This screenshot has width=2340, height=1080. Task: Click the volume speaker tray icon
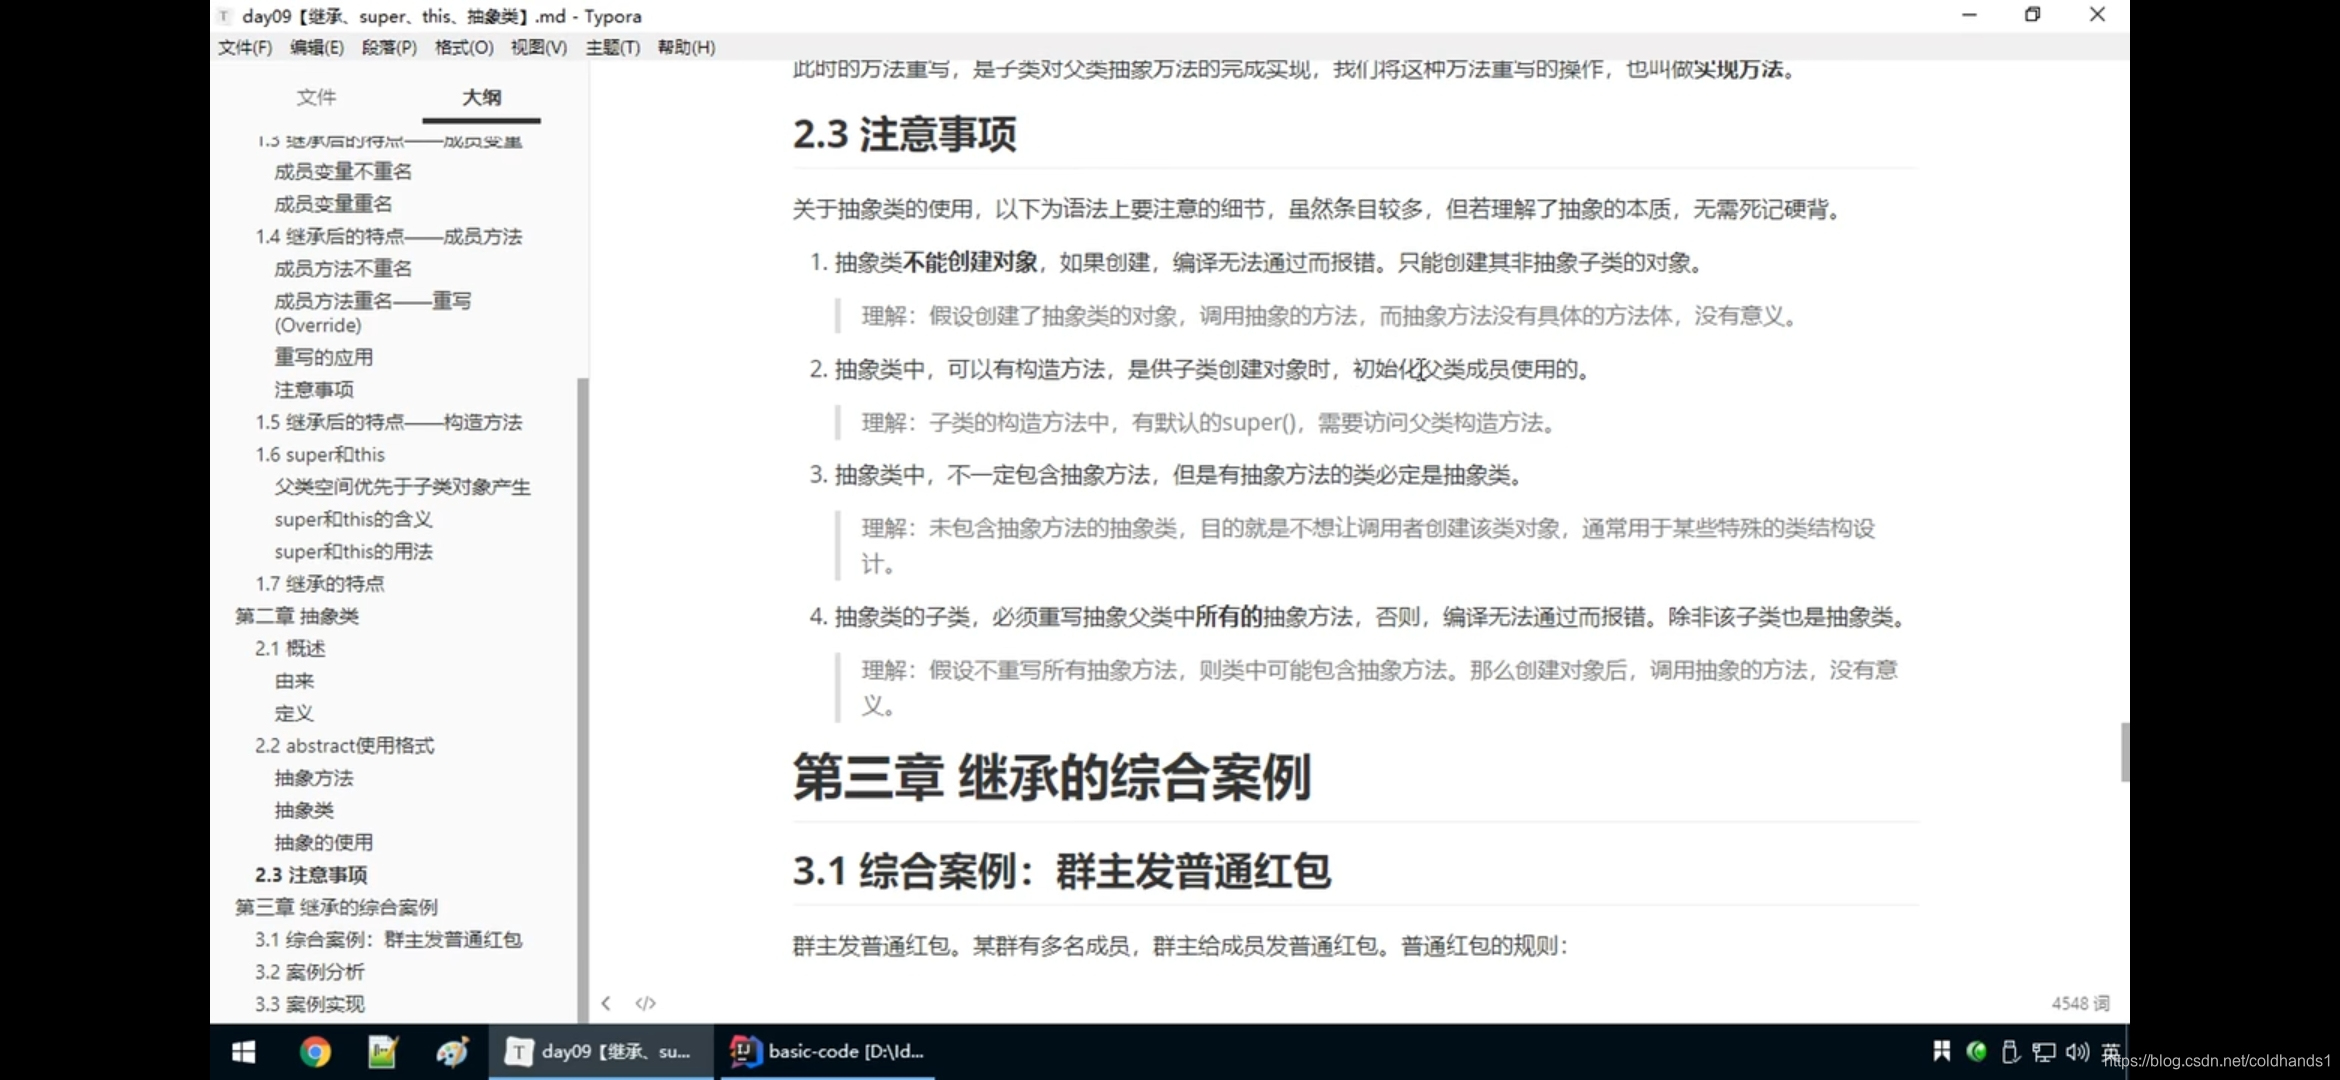(x=2078, y=1052)
